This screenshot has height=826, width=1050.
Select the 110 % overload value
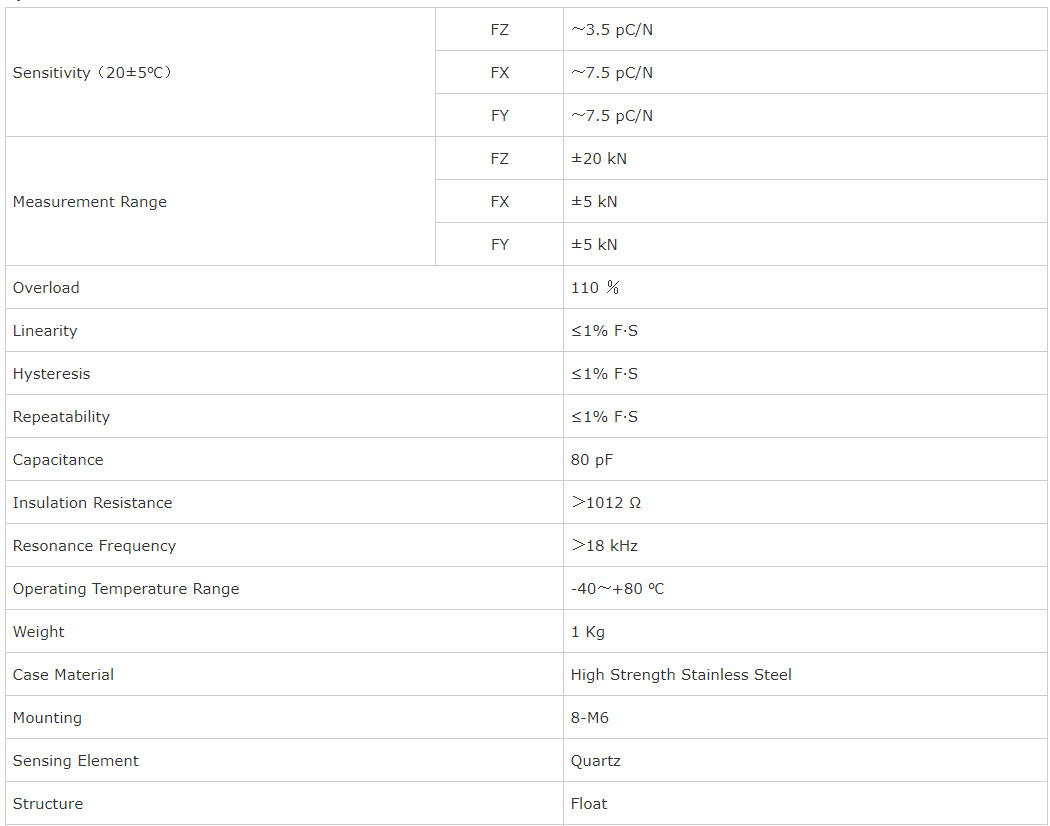pos(595,287)
